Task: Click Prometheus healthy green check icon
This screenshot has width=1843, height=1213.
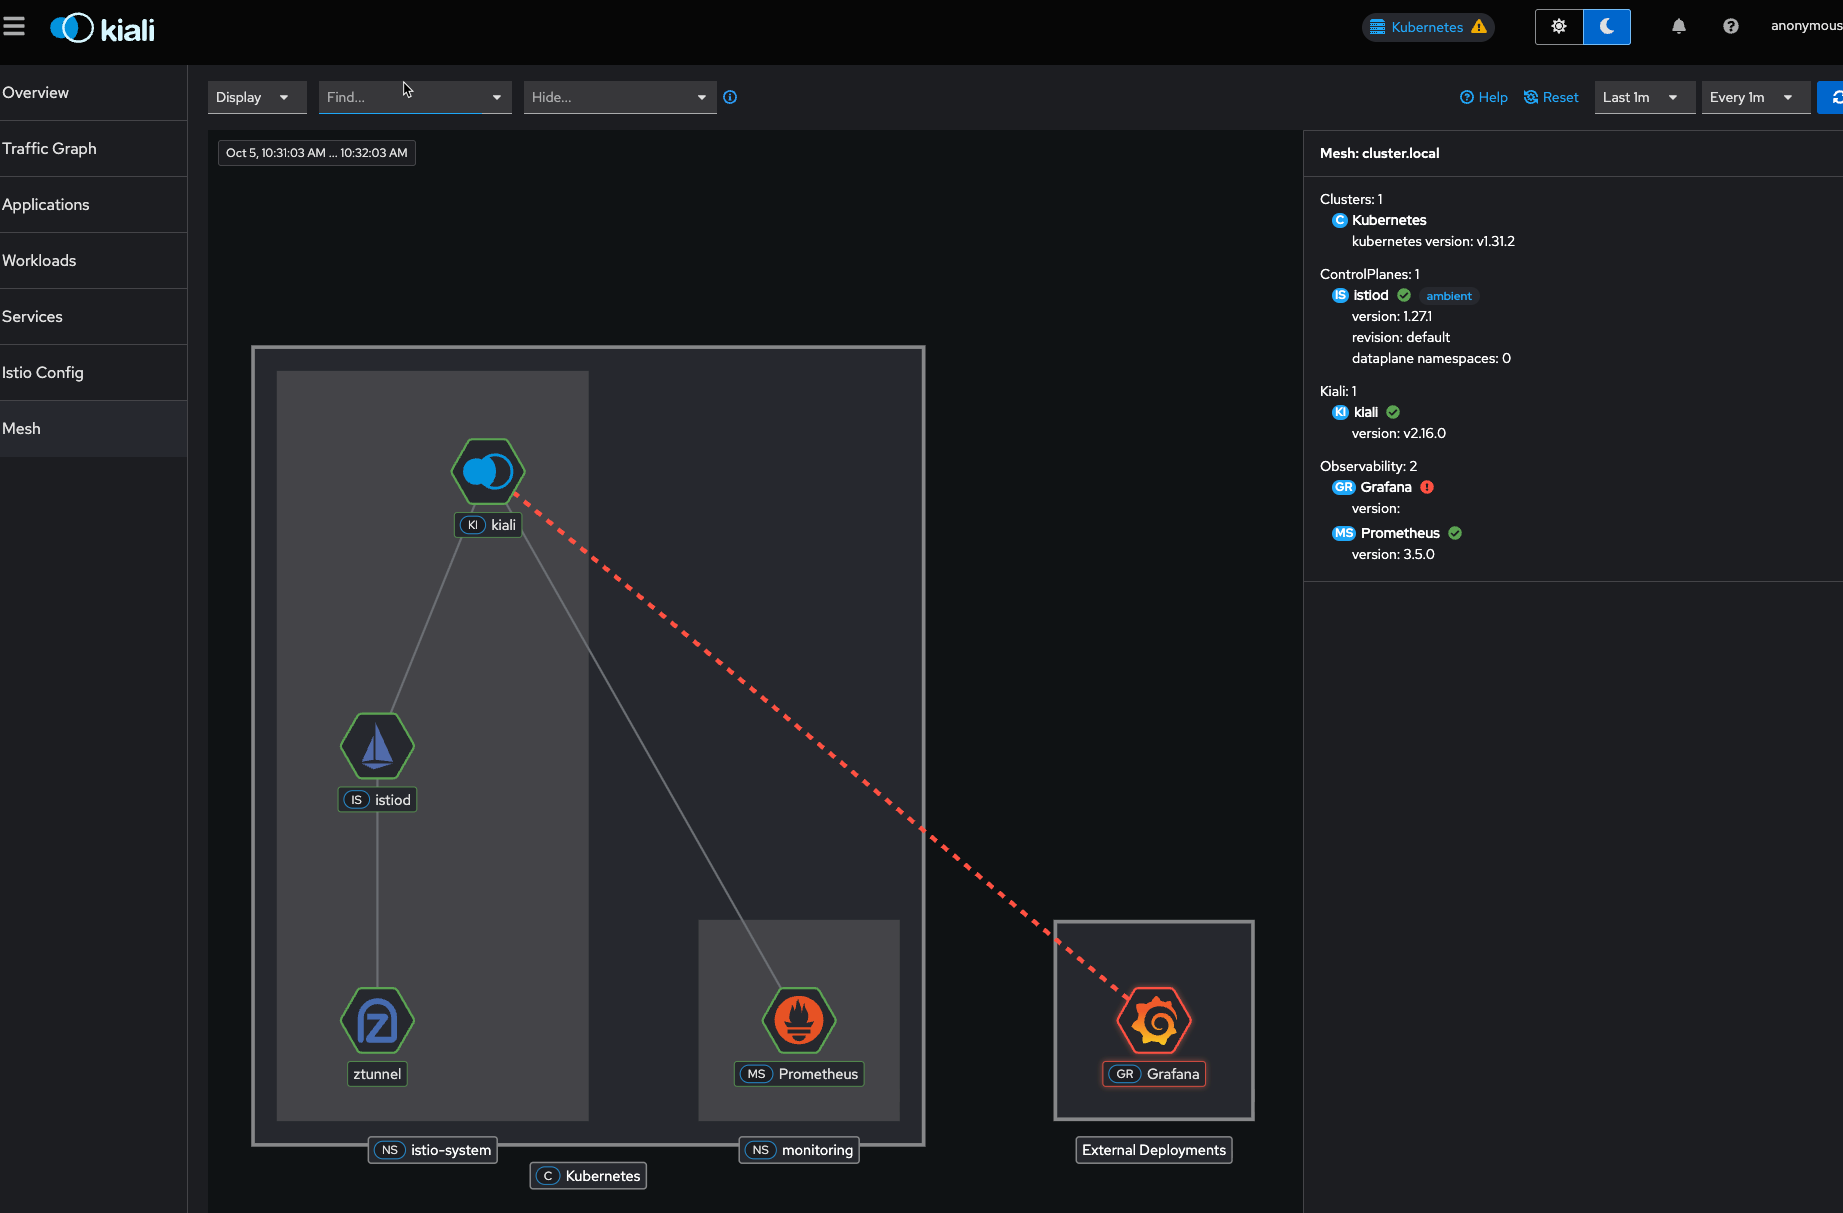Action: click(x=1455, y=533)
